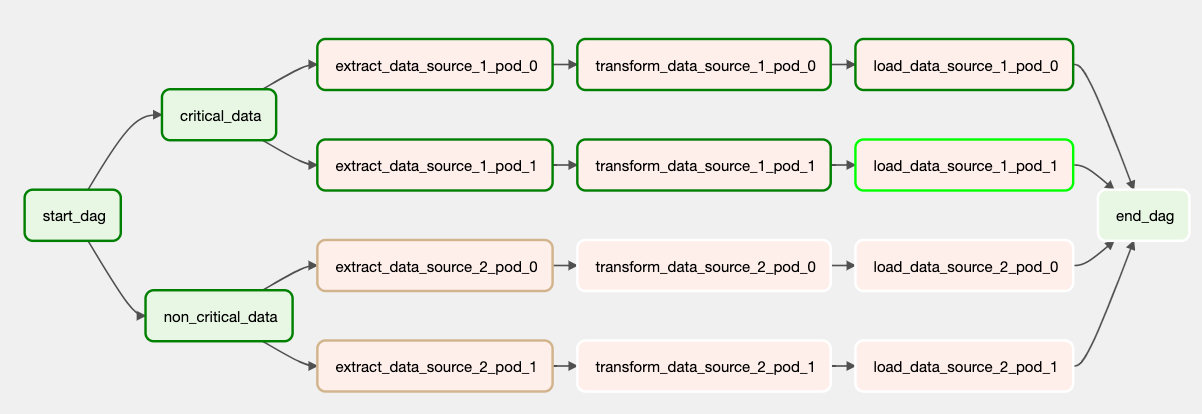This screenshot has width=1202, height=414.
Task: Click arrow between transform_data_source_2_pod_0 and load_data_source_2_pod_0
Action: [843, 266]
